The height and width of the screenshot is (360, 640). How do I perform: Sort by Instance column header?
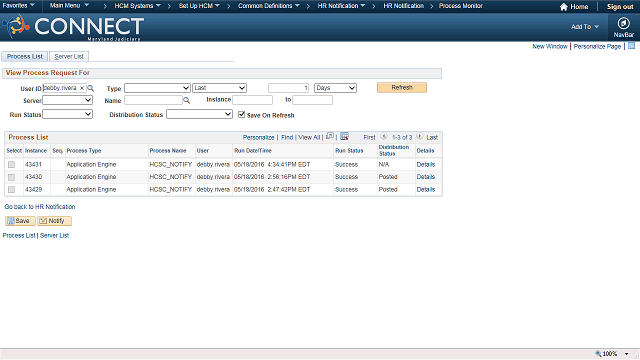coord(36,151)
